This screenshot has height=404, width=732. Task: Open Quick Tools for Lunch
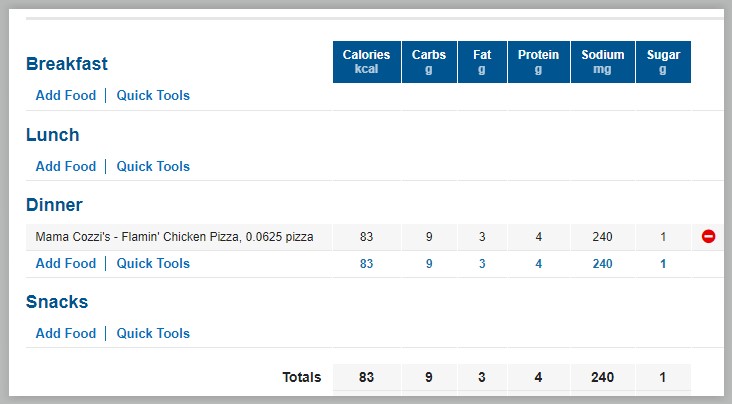(x=153, y=166)
